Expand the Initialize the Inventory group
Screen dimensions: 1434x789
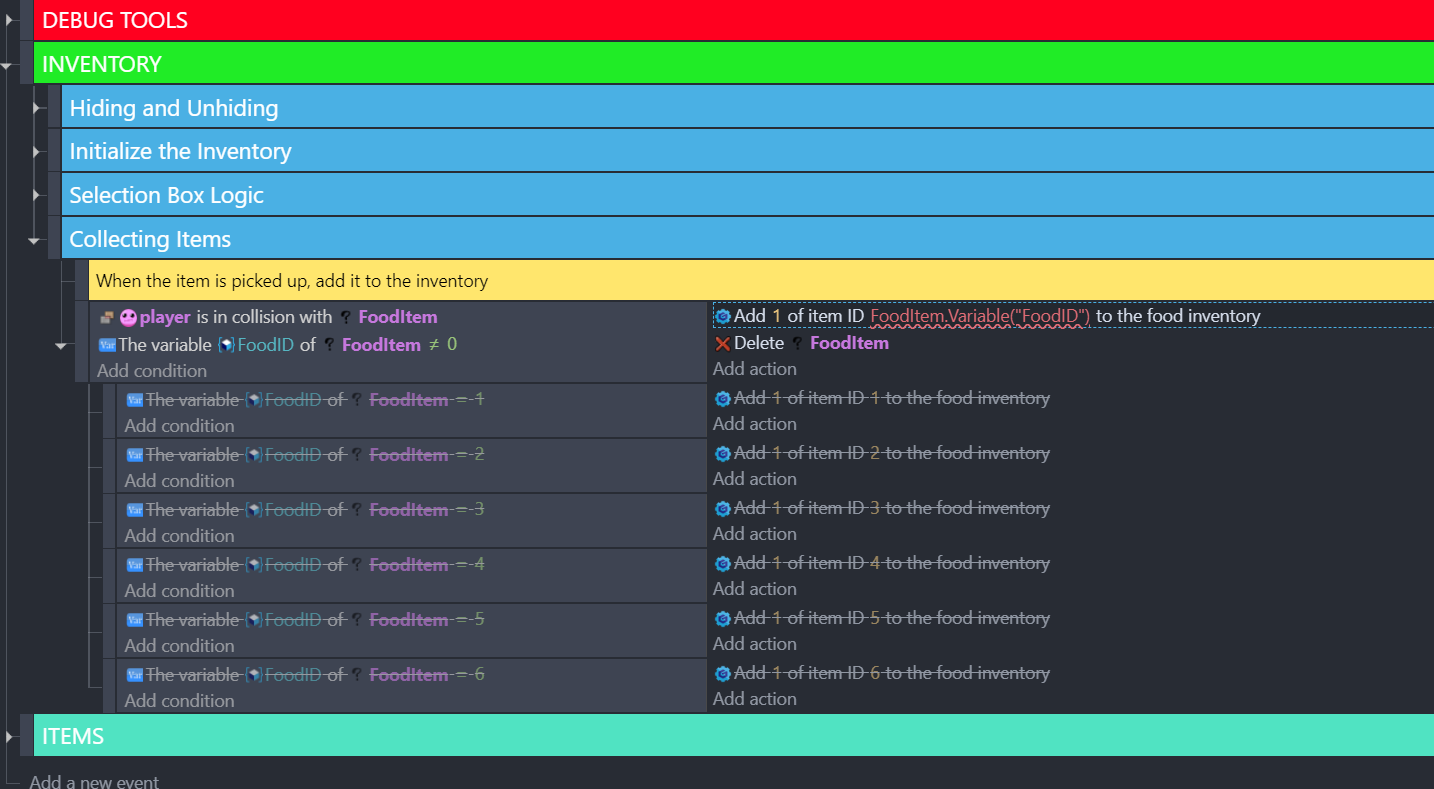pyautogui.click(x=37, y=152)
